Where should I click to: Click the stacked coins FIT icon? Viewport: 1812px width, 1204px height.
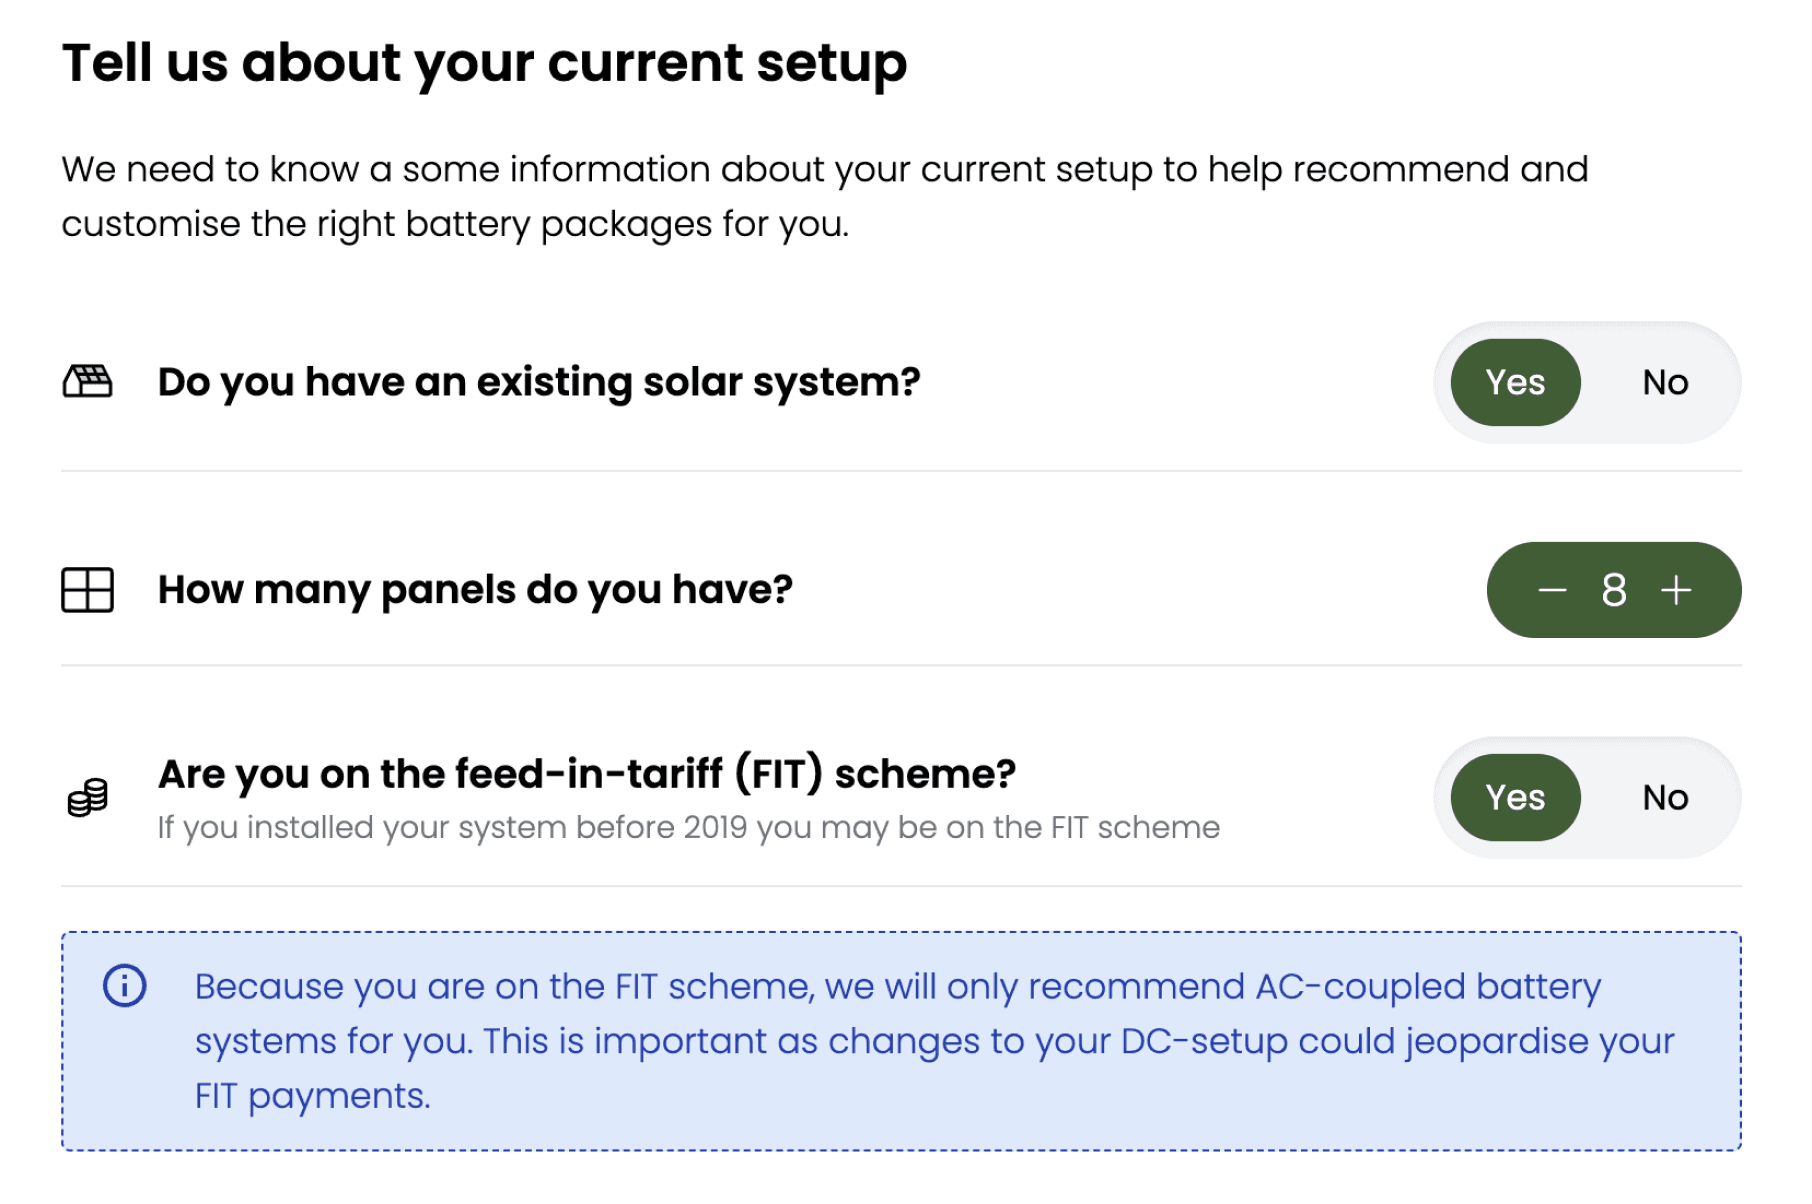[88, 798]
